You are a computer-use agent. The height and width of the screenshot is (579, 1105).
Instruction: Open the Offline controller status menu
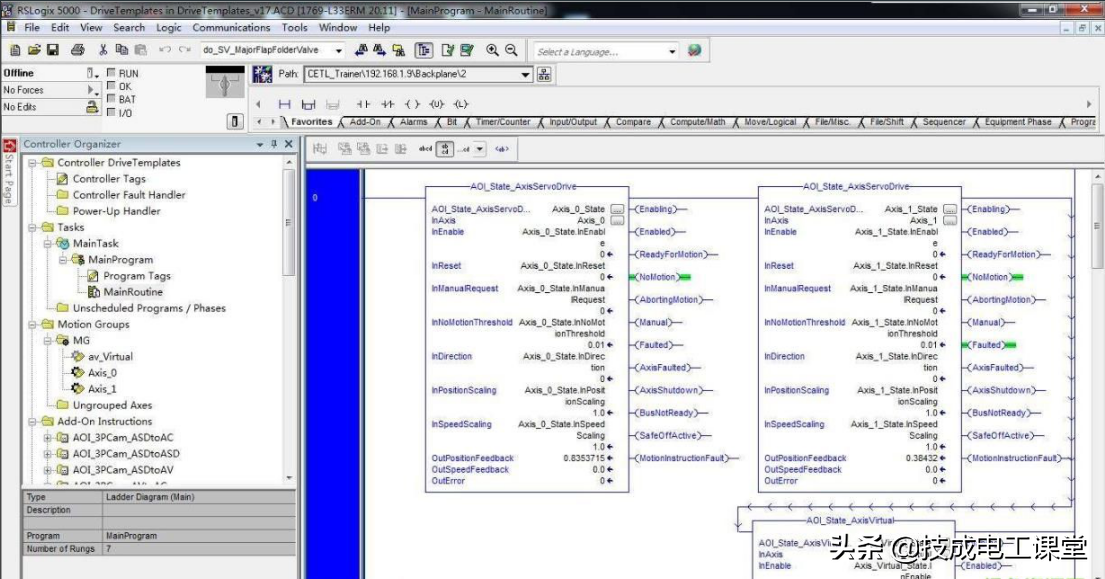92,73
